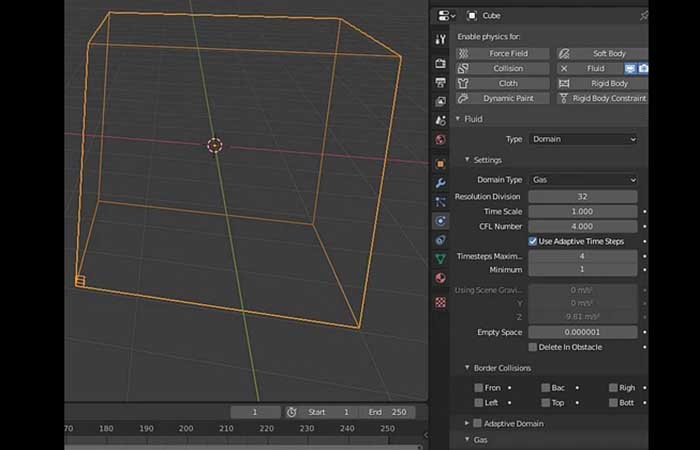The image size is (700, 450).
Task: Open the Particles properties tab
Action: pyautogui.click(x=441, y=202)
